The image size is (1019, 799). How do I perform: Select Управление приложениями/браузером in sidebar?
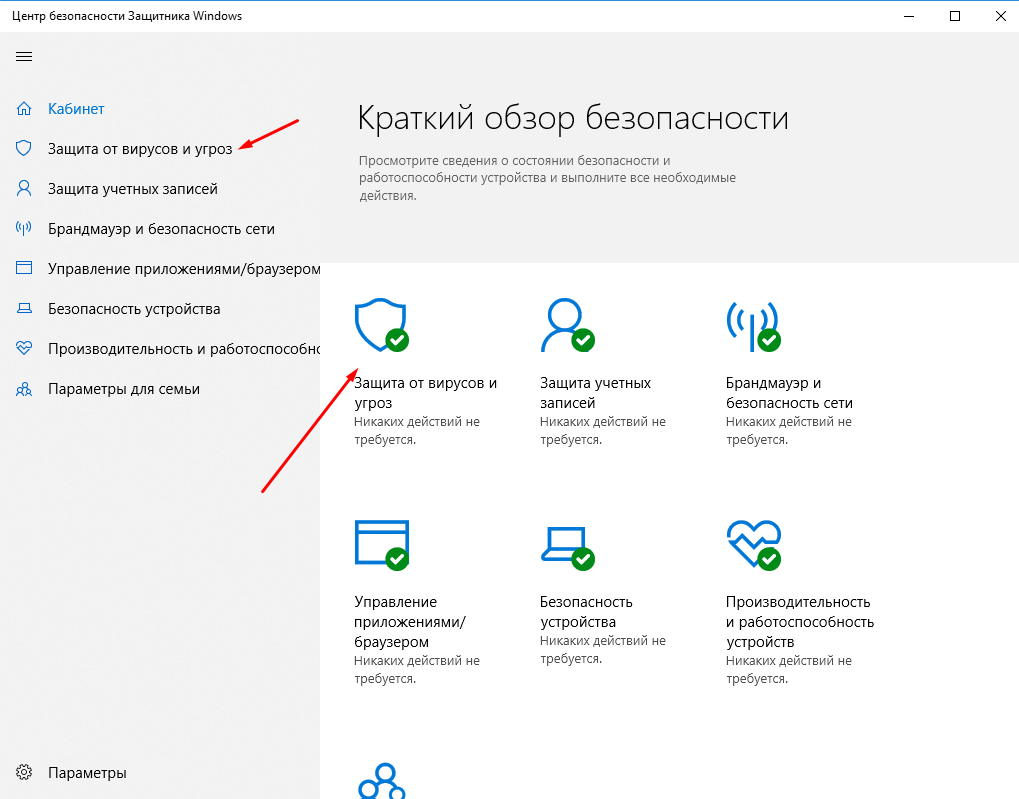(x=184, y=269)
